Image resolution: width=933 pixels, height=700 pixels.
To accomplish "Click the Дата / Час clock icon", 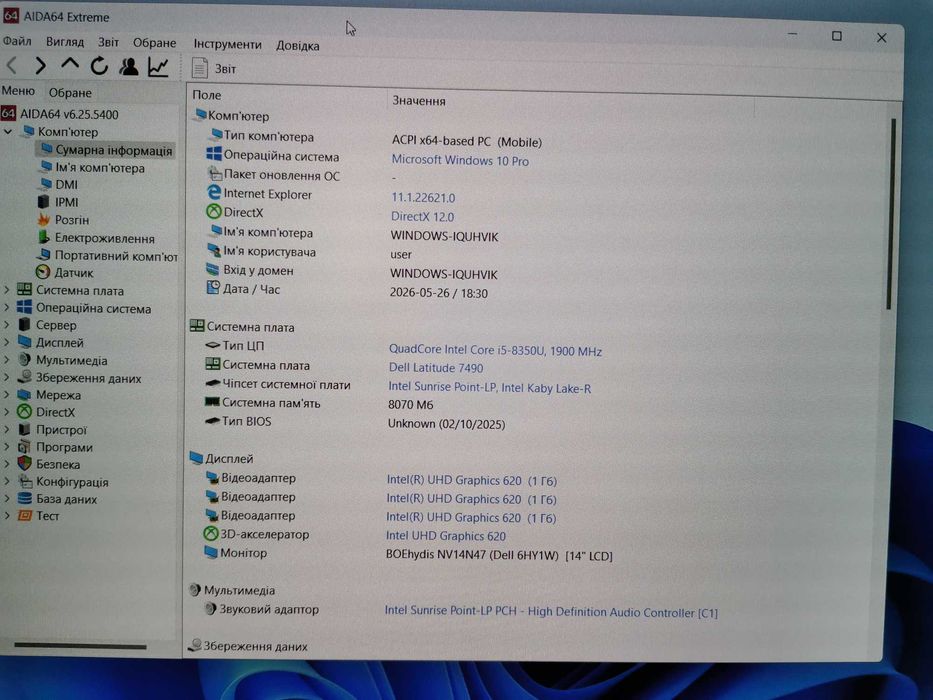I will (212, 288).
